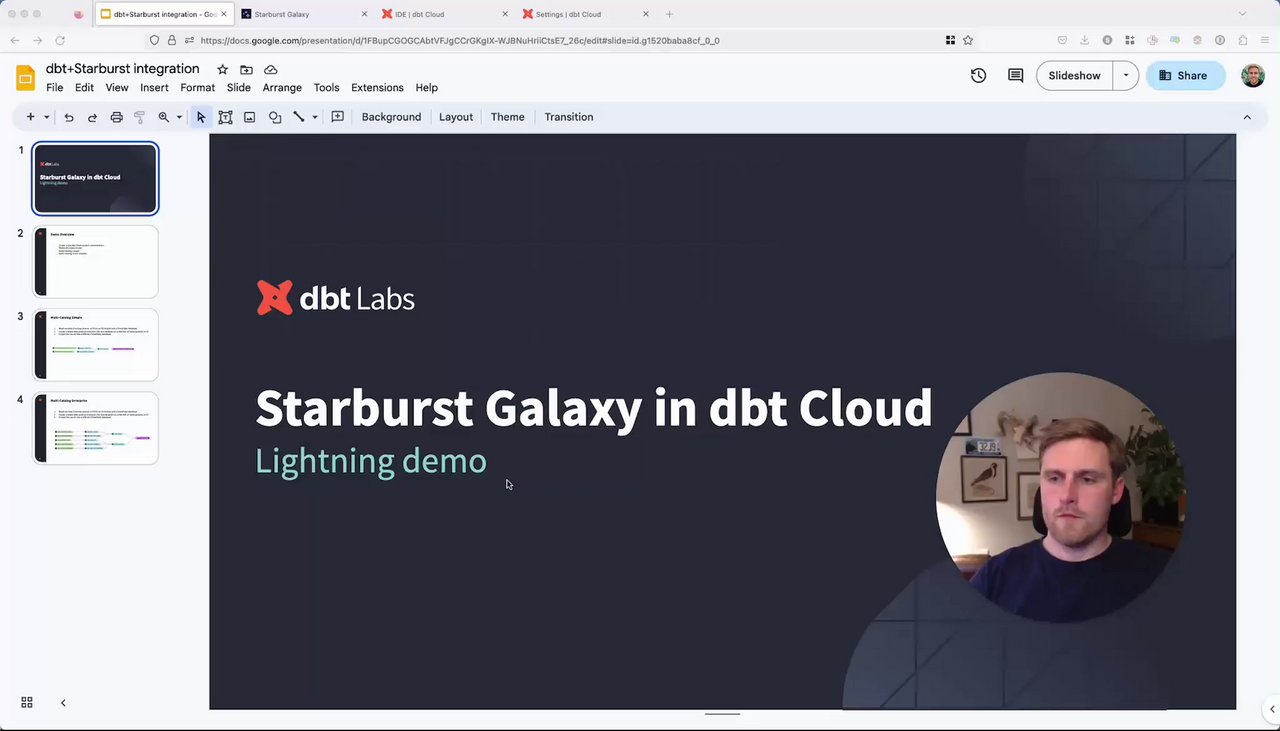This screenshot has width=1280, height=731.
Task: Select slide 1 thumbnail in filmstrip
Action: click(96, 179)
